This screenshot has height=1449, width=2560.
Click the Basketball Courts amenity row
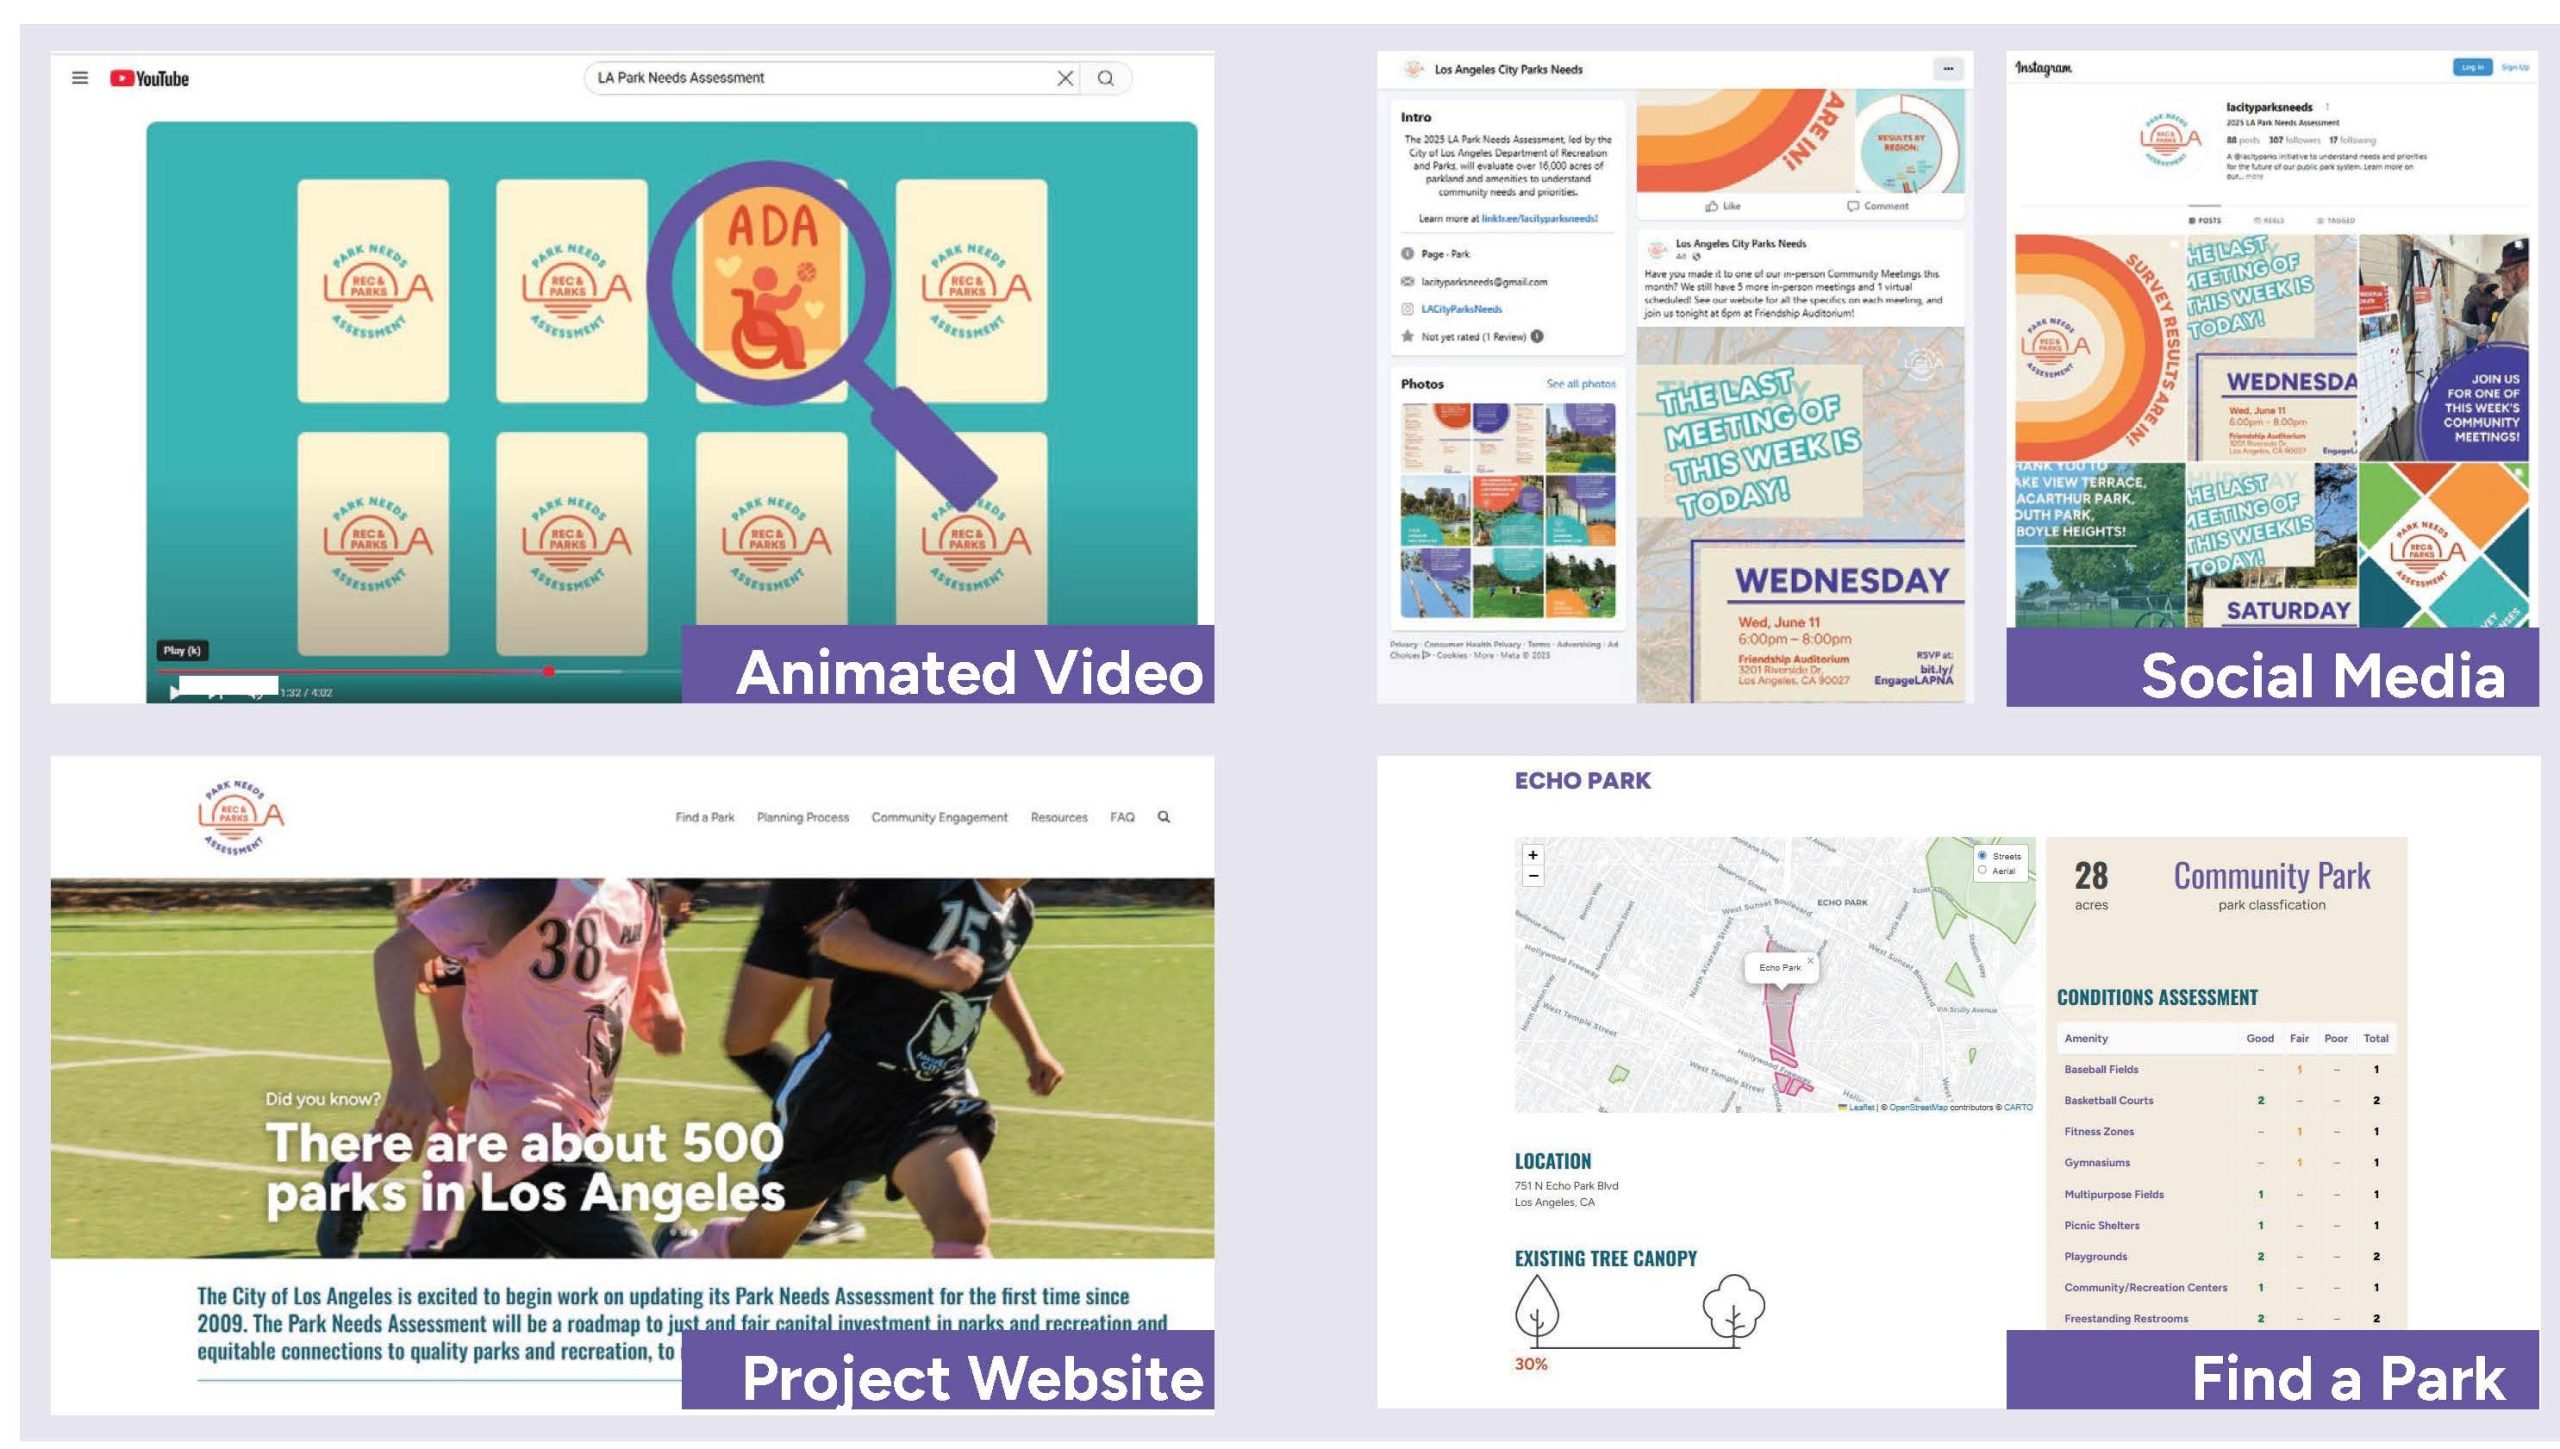point(2226,1100)
